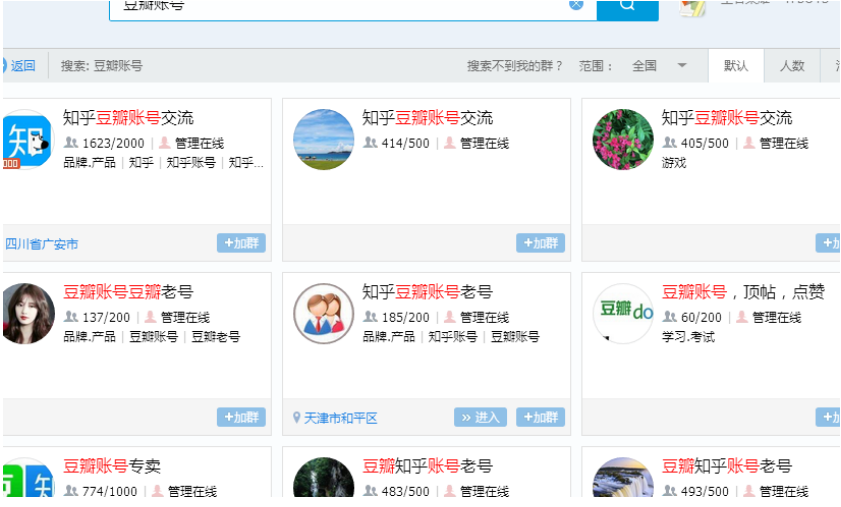Viewport: 841px width, 507px height.
Task: Click into the search input field
Action: click(340, 6)
